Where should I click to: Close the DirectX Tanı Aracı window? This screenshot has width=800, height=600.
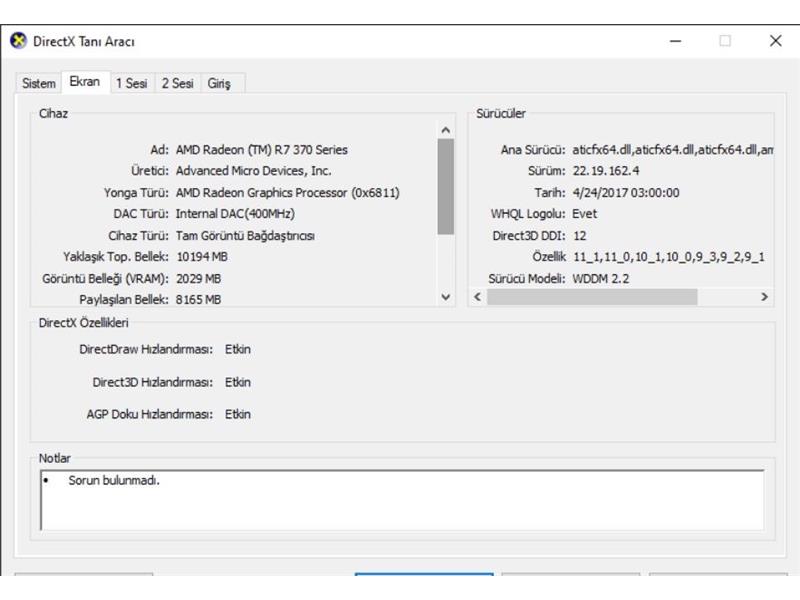[776, 41]
